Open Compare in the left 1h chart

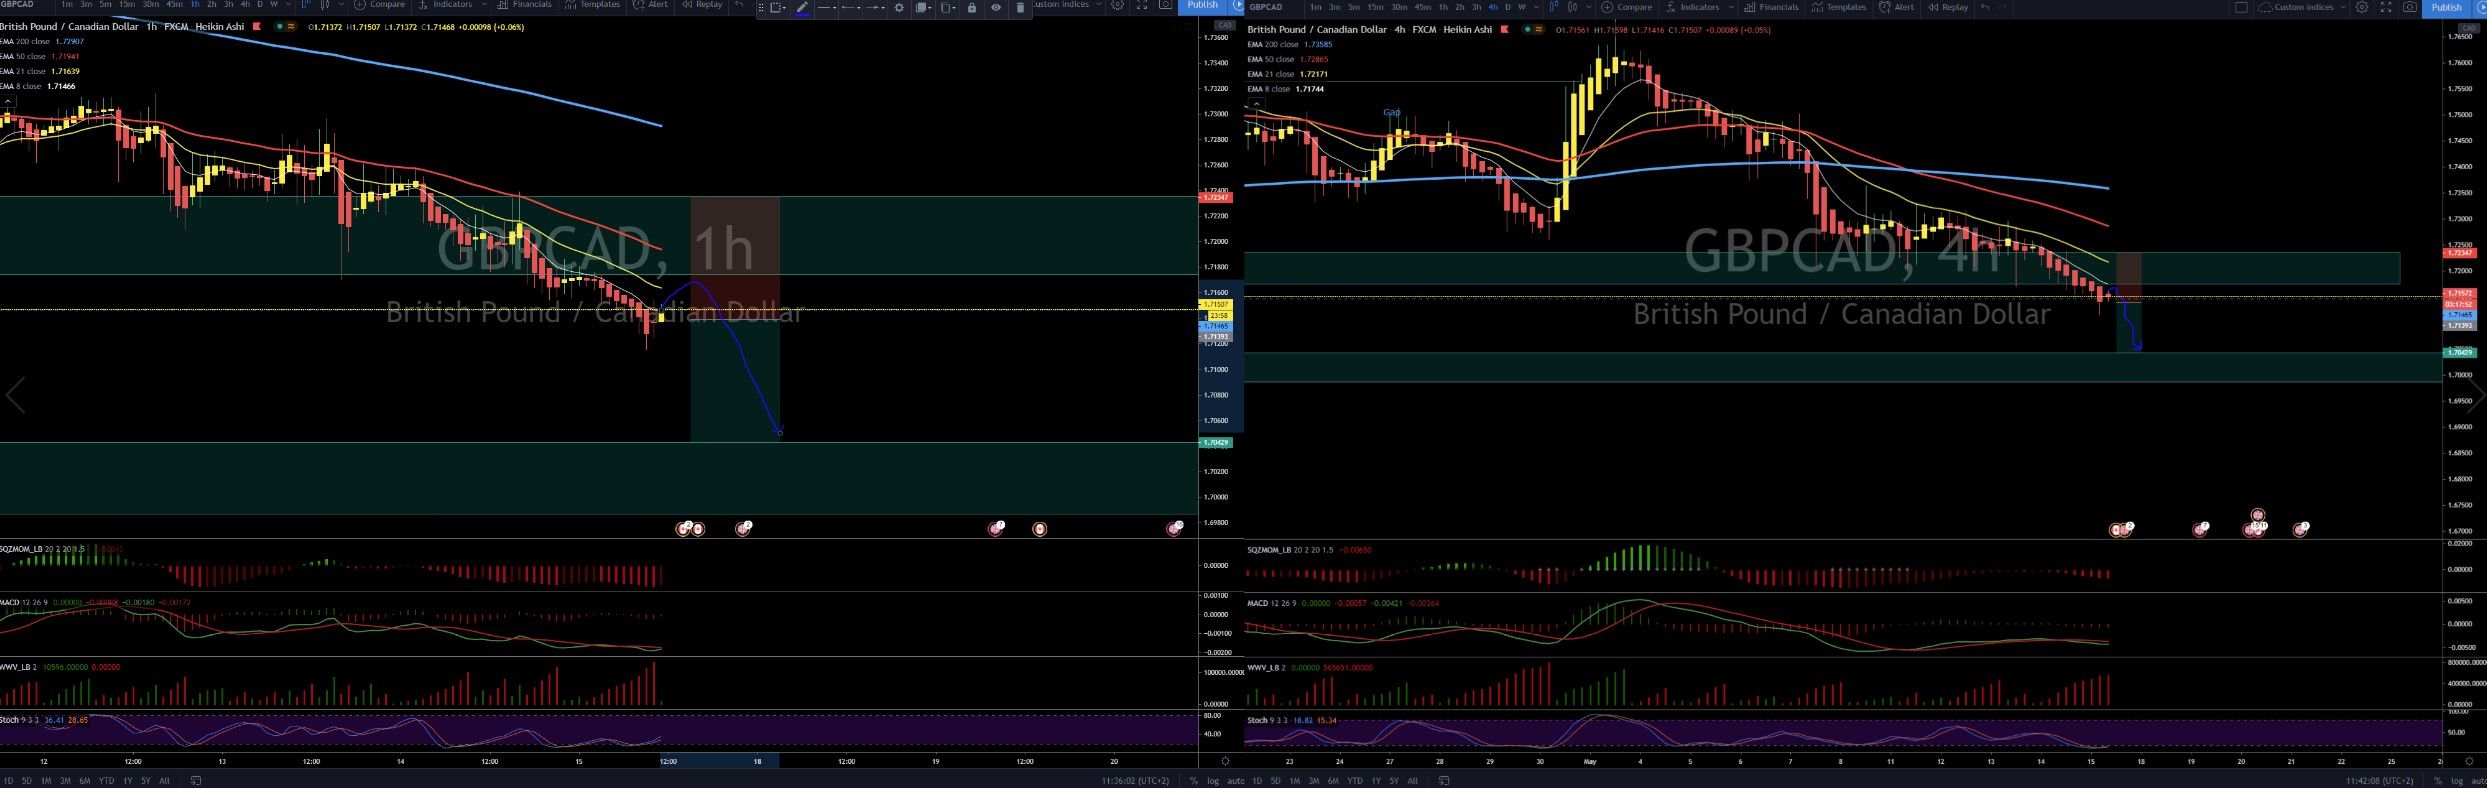tap(380, 5)
